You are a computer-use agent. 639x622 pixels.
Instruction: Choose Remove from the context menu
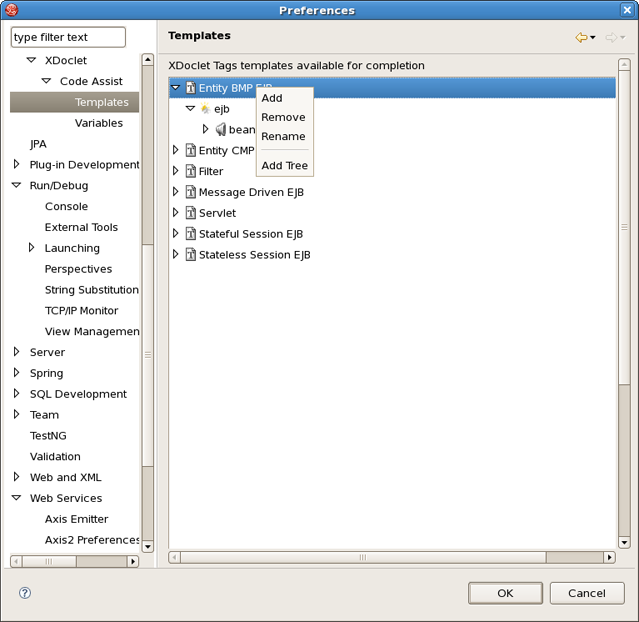[x=283, y=117]
